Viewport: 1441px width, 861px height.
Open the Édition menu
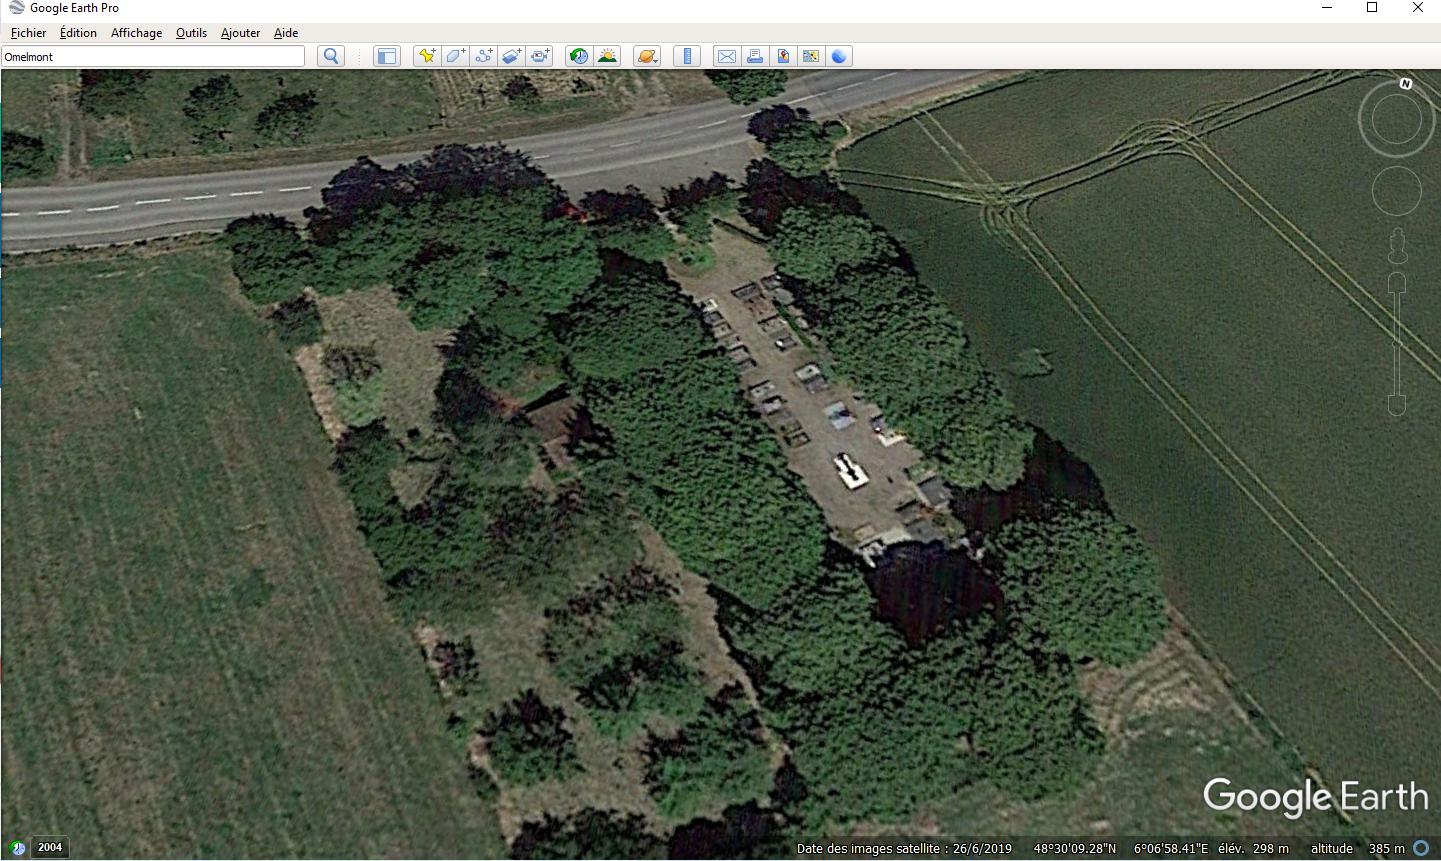point(78,33)
